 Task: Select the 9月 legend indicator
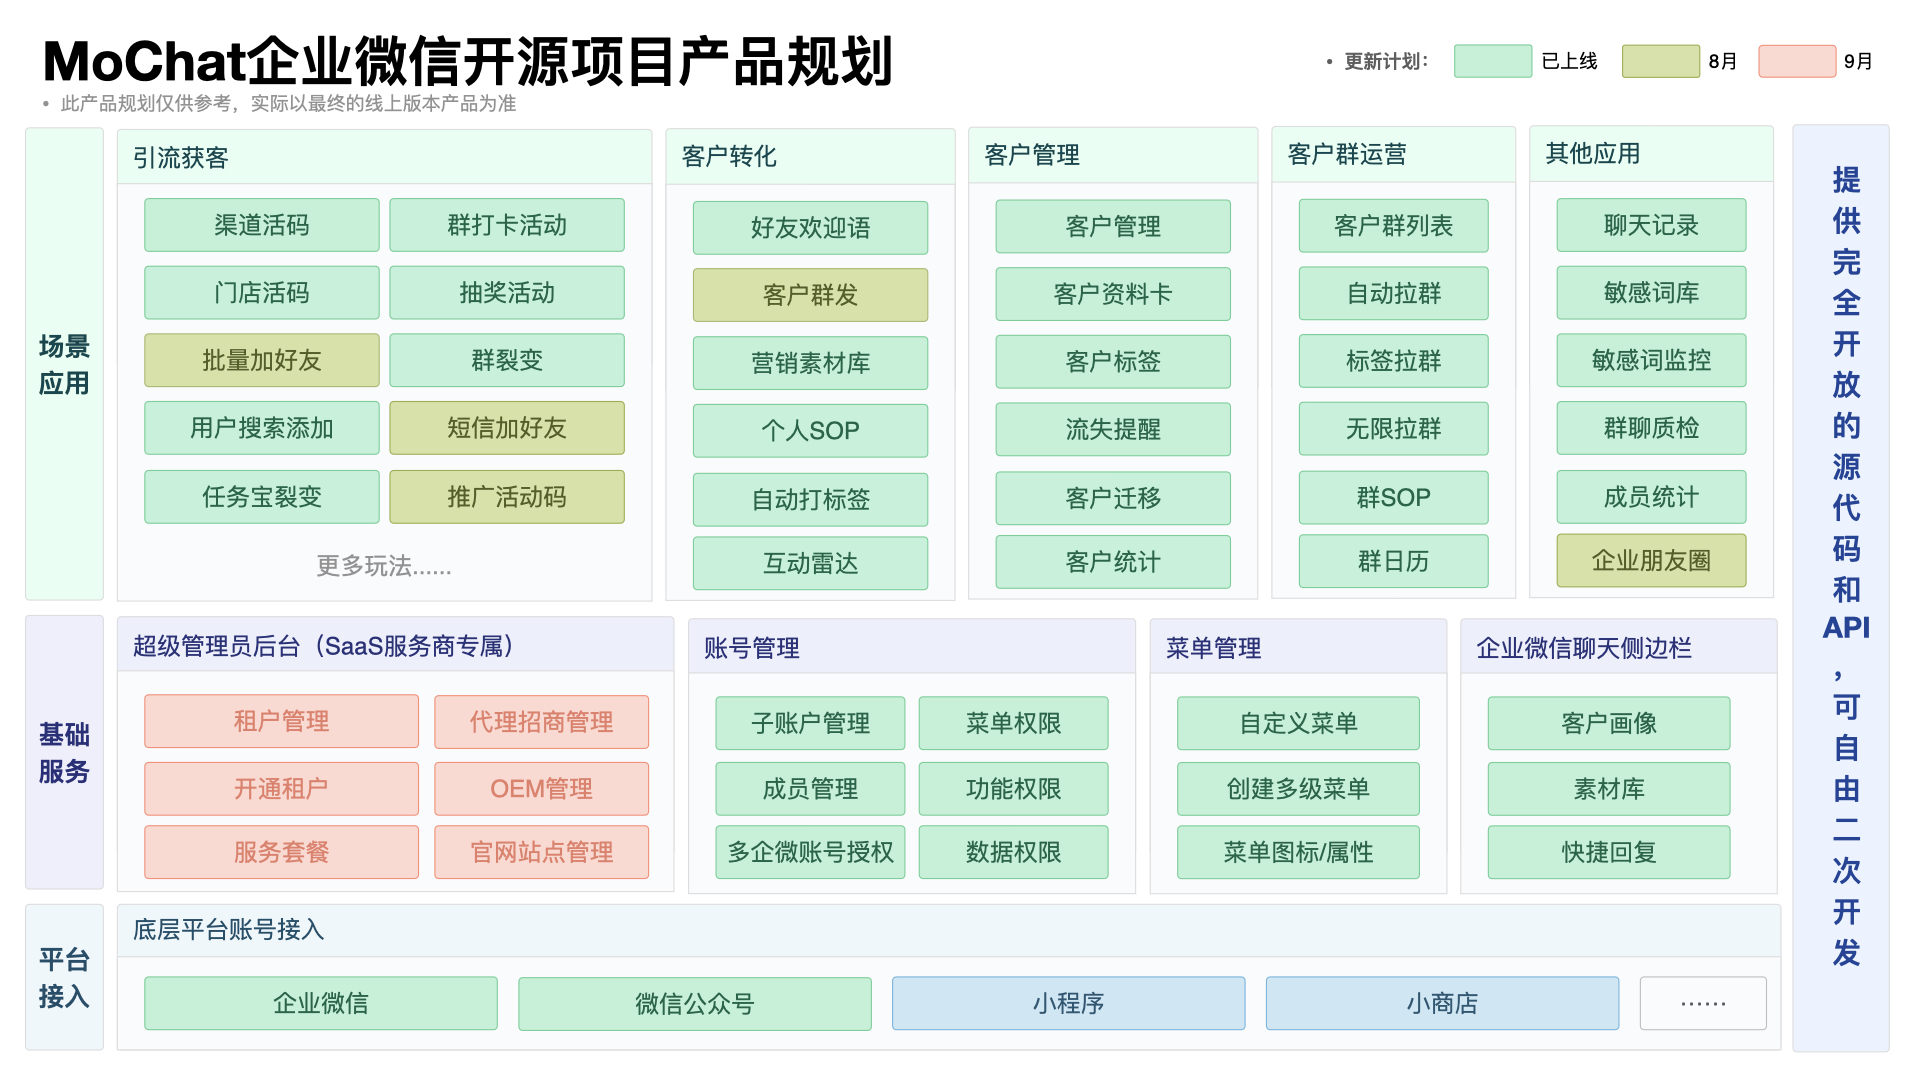pos(1796,61)
